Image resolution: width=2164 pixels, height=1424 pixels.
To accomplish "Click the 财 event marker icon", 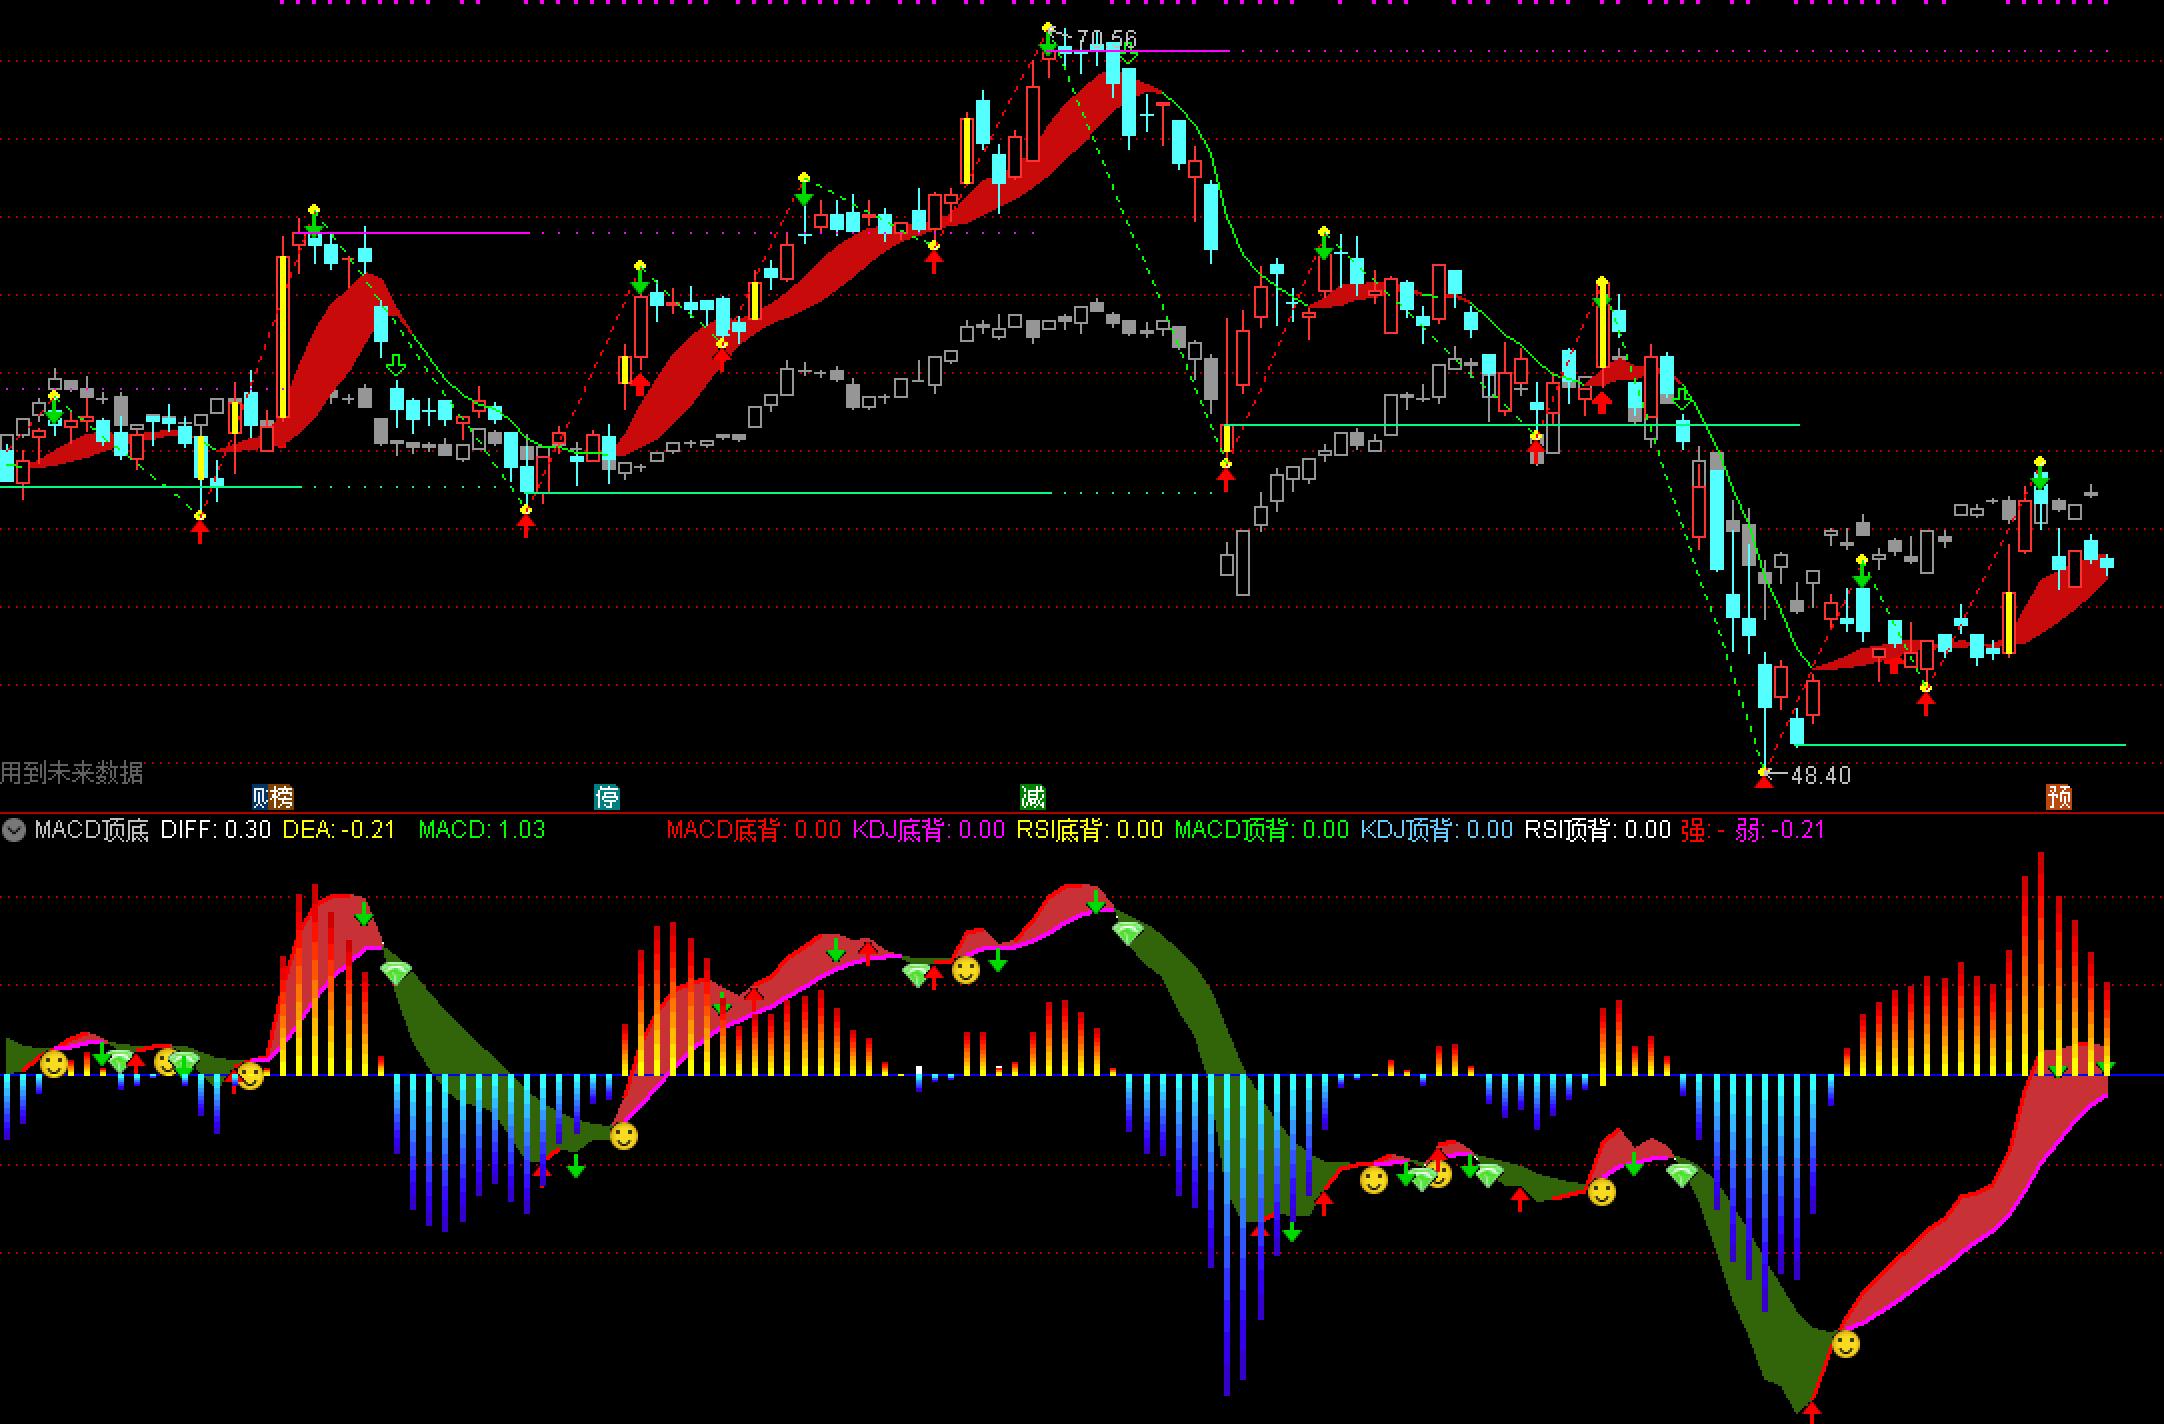I will click(x=261, y=797).
